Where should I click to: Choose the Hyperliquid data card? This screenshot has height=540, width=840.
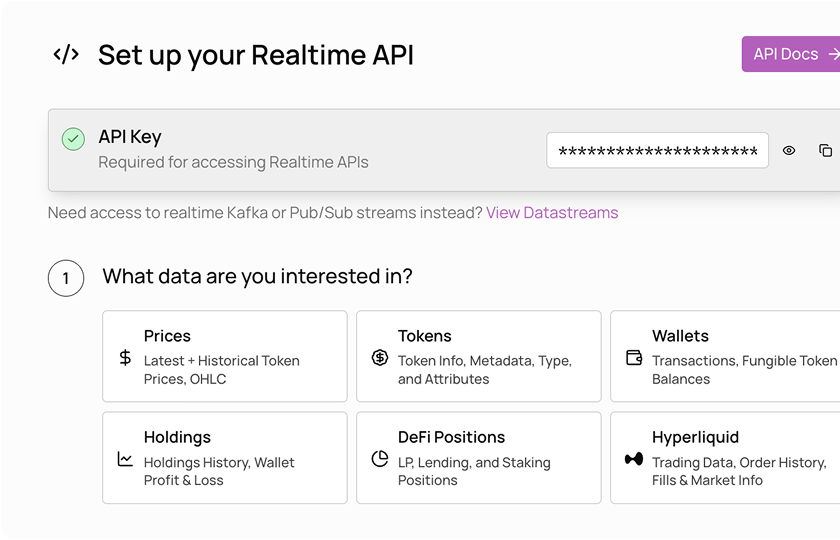click(725, 458)
